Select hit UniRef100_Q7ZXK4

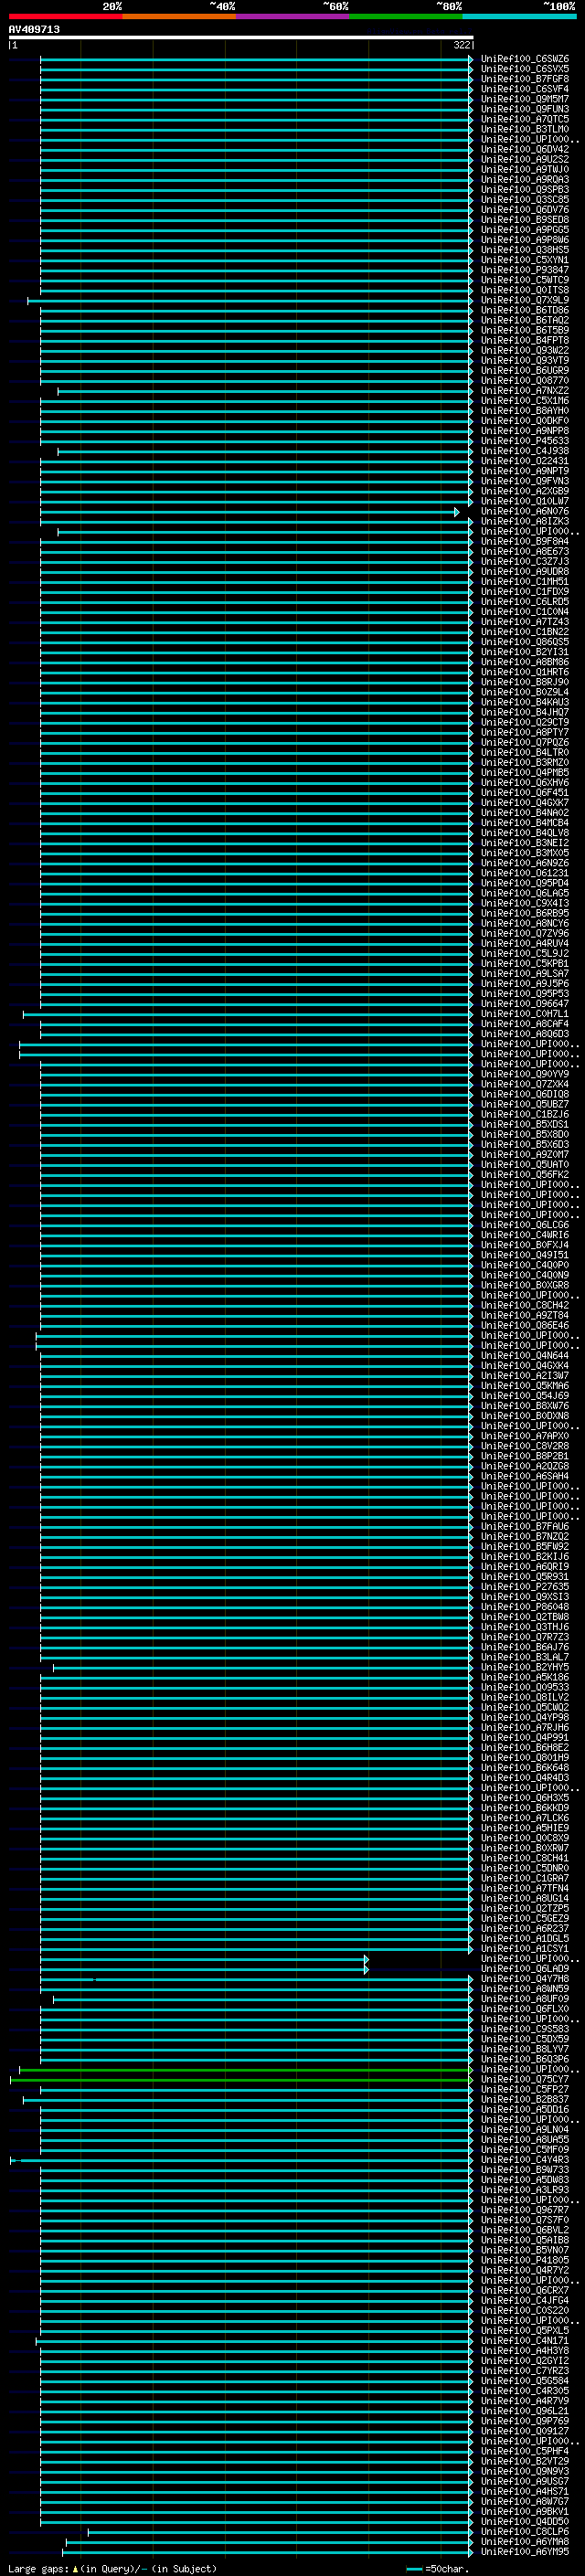point(524,1085)
